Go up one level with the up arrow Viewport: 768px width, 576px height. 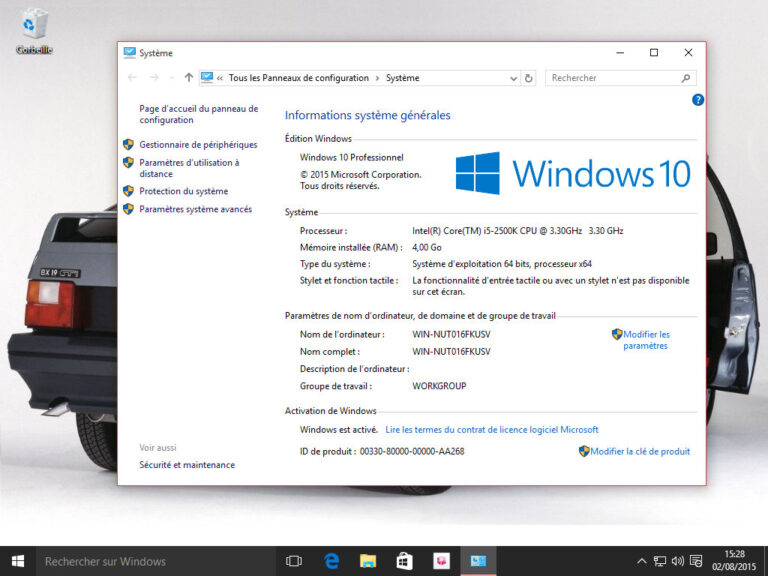pyautogui.click(x=189, y=78)
